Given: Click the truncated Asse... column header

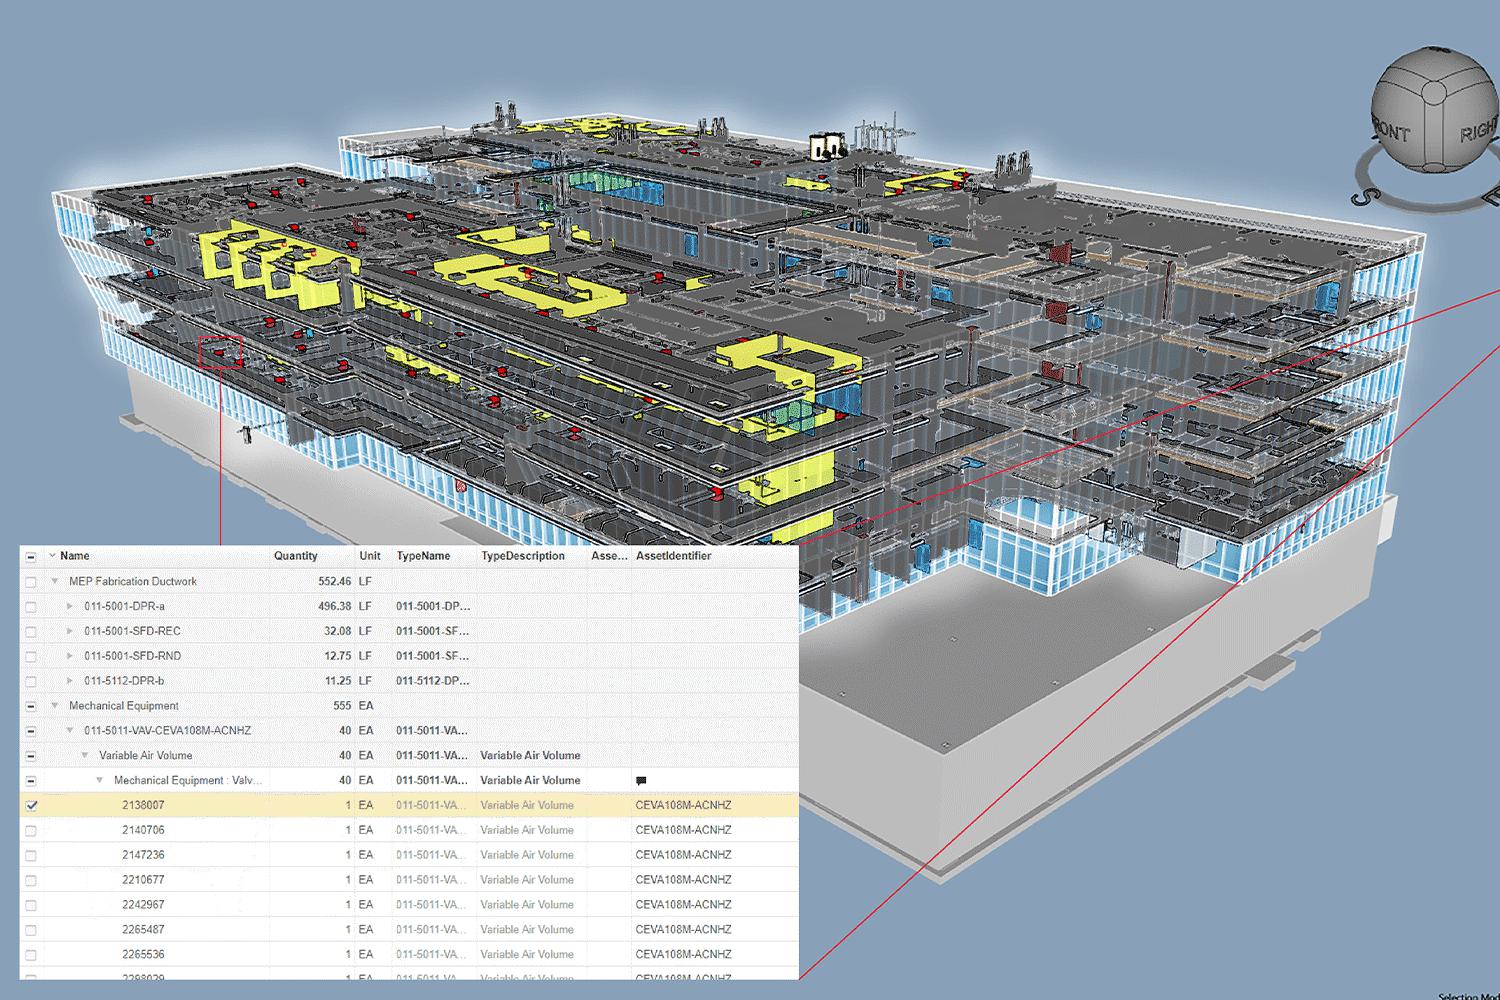Looking at the screenshot, I should click(x=609, y=556).
